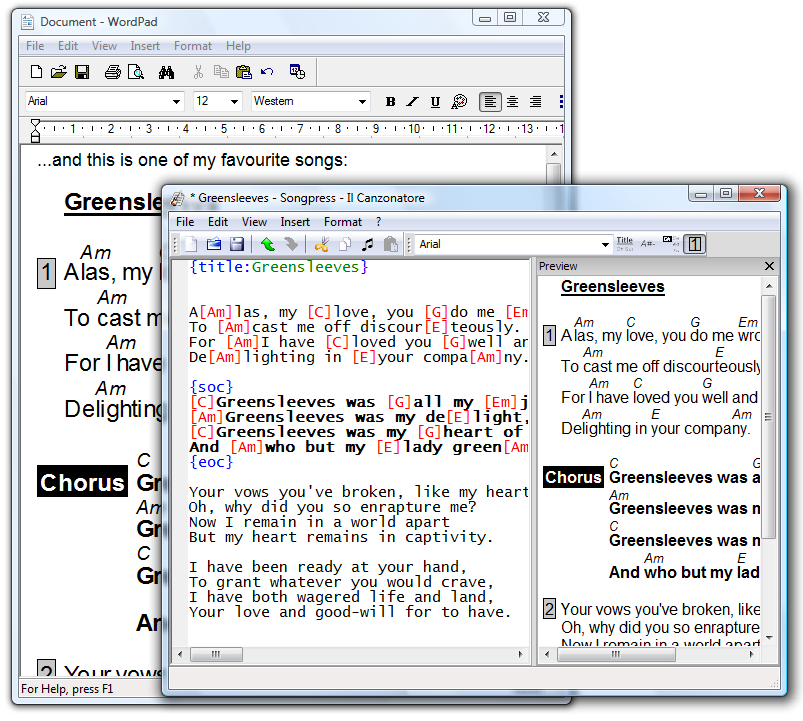The image size is (803, 721).
Task: Save the document with WordPad's floppy disk icon
Action: click(82, 72)
